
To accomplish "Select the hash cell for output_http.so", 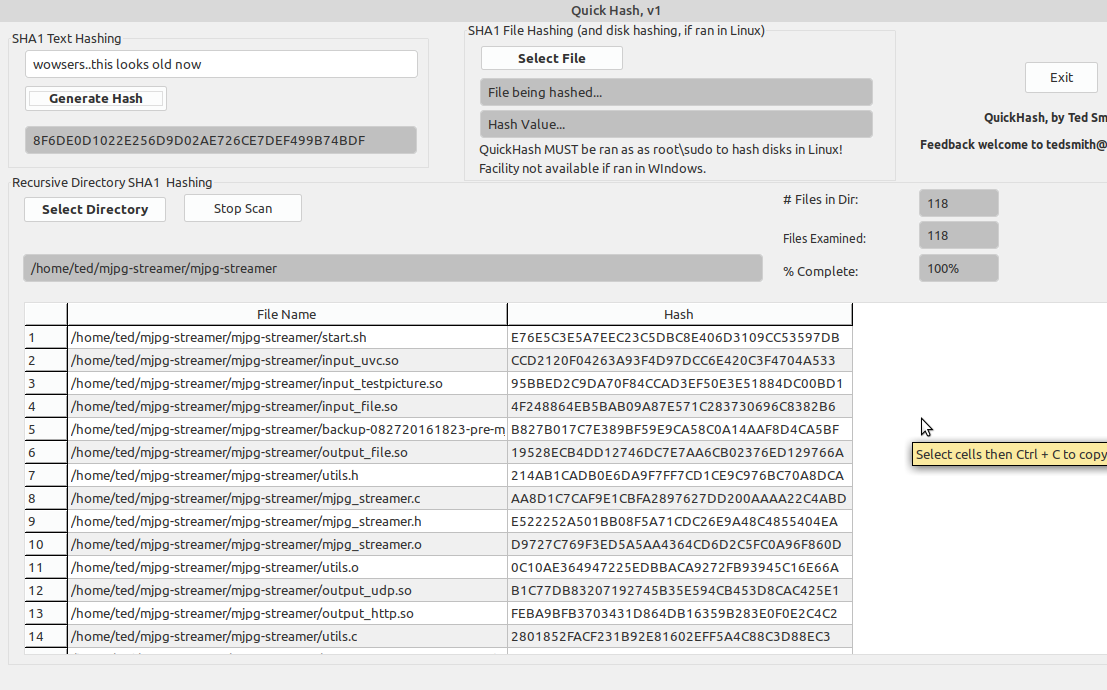I will (679, 613).
